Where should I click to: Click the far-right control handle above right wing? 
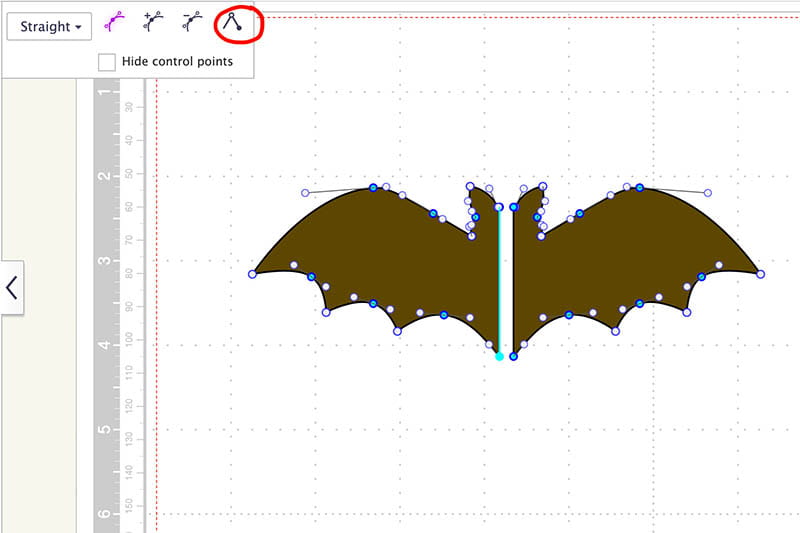(707, 193)
